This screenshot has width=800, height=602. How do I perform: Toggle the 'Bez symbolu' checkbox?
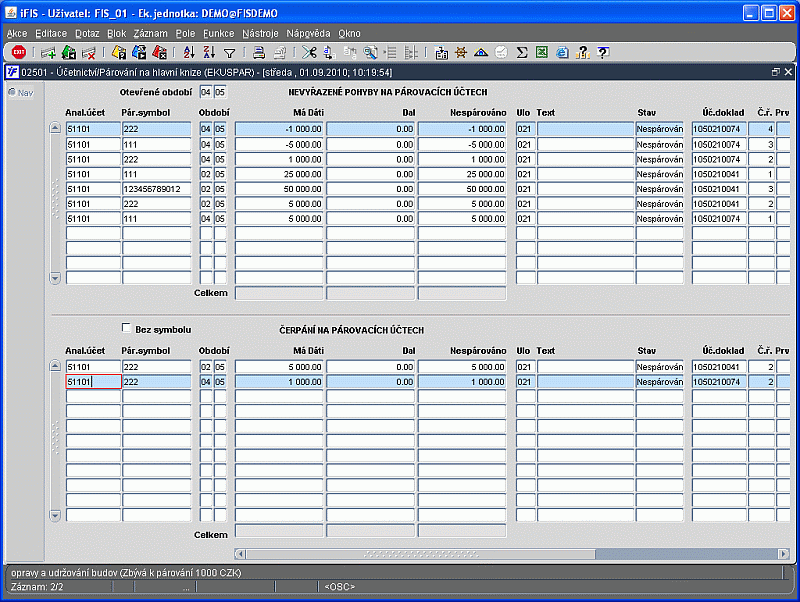pyautogui.click(x=126, y=328)
